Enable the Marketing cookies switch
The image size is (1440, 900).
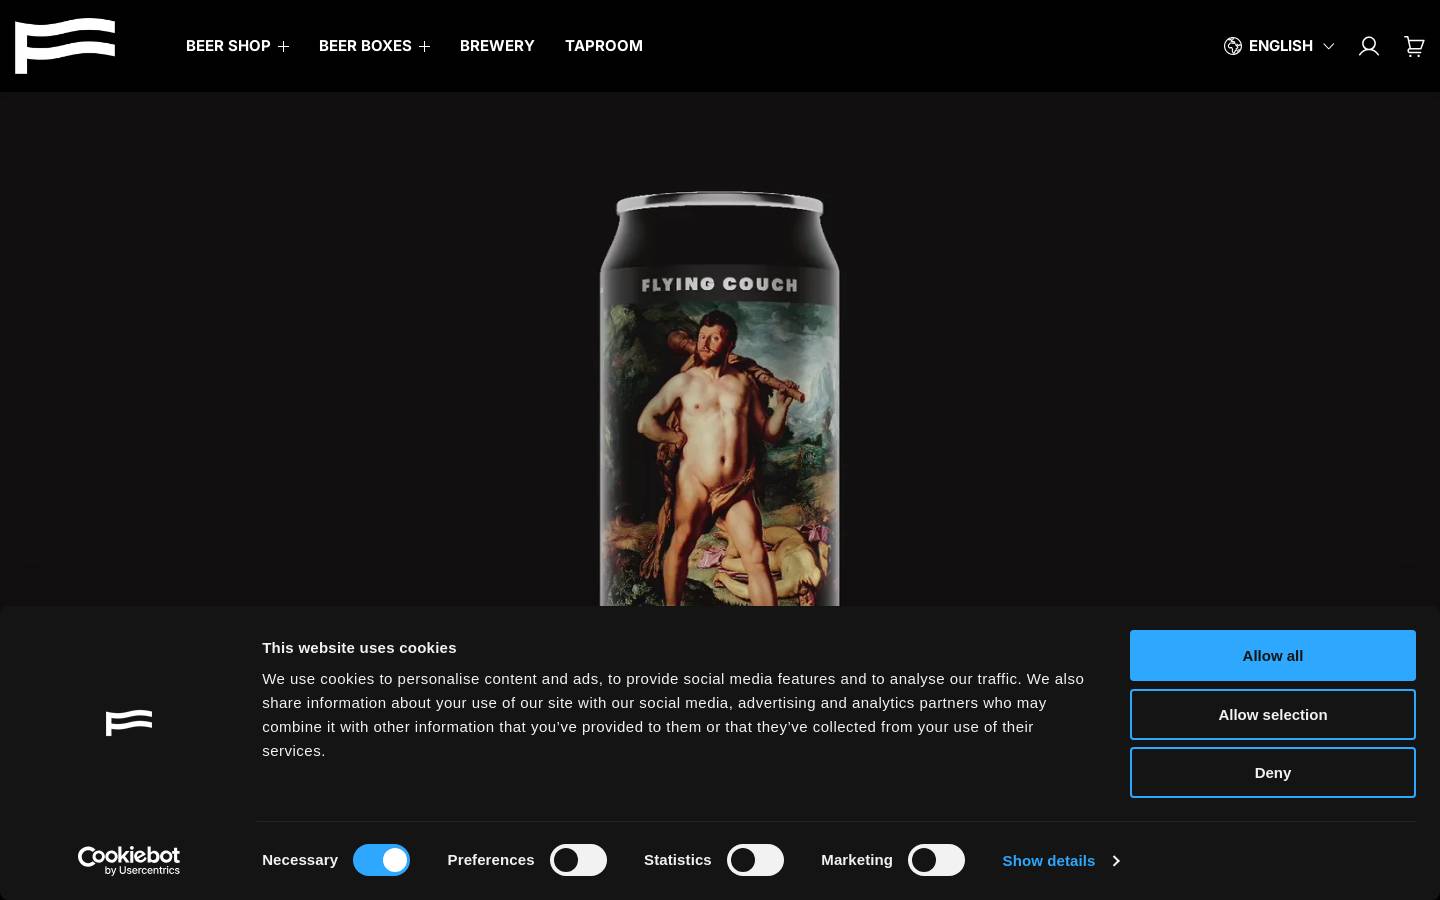(x=936, y=860)
